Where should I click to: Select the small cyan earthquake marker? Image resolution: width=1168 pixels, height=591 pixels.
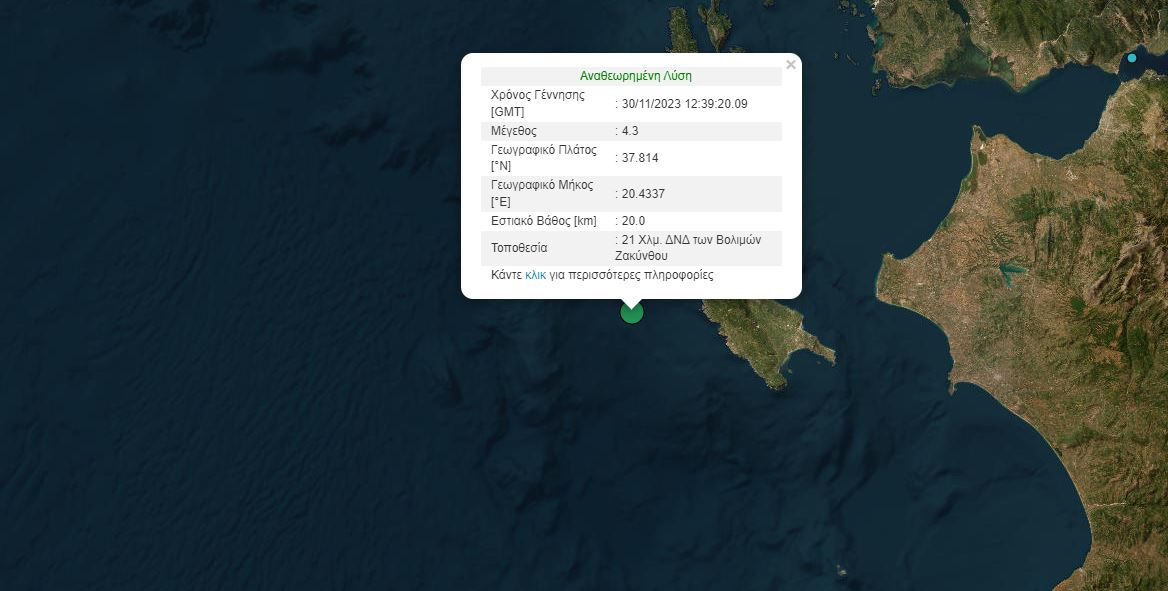click(1132, 58)
